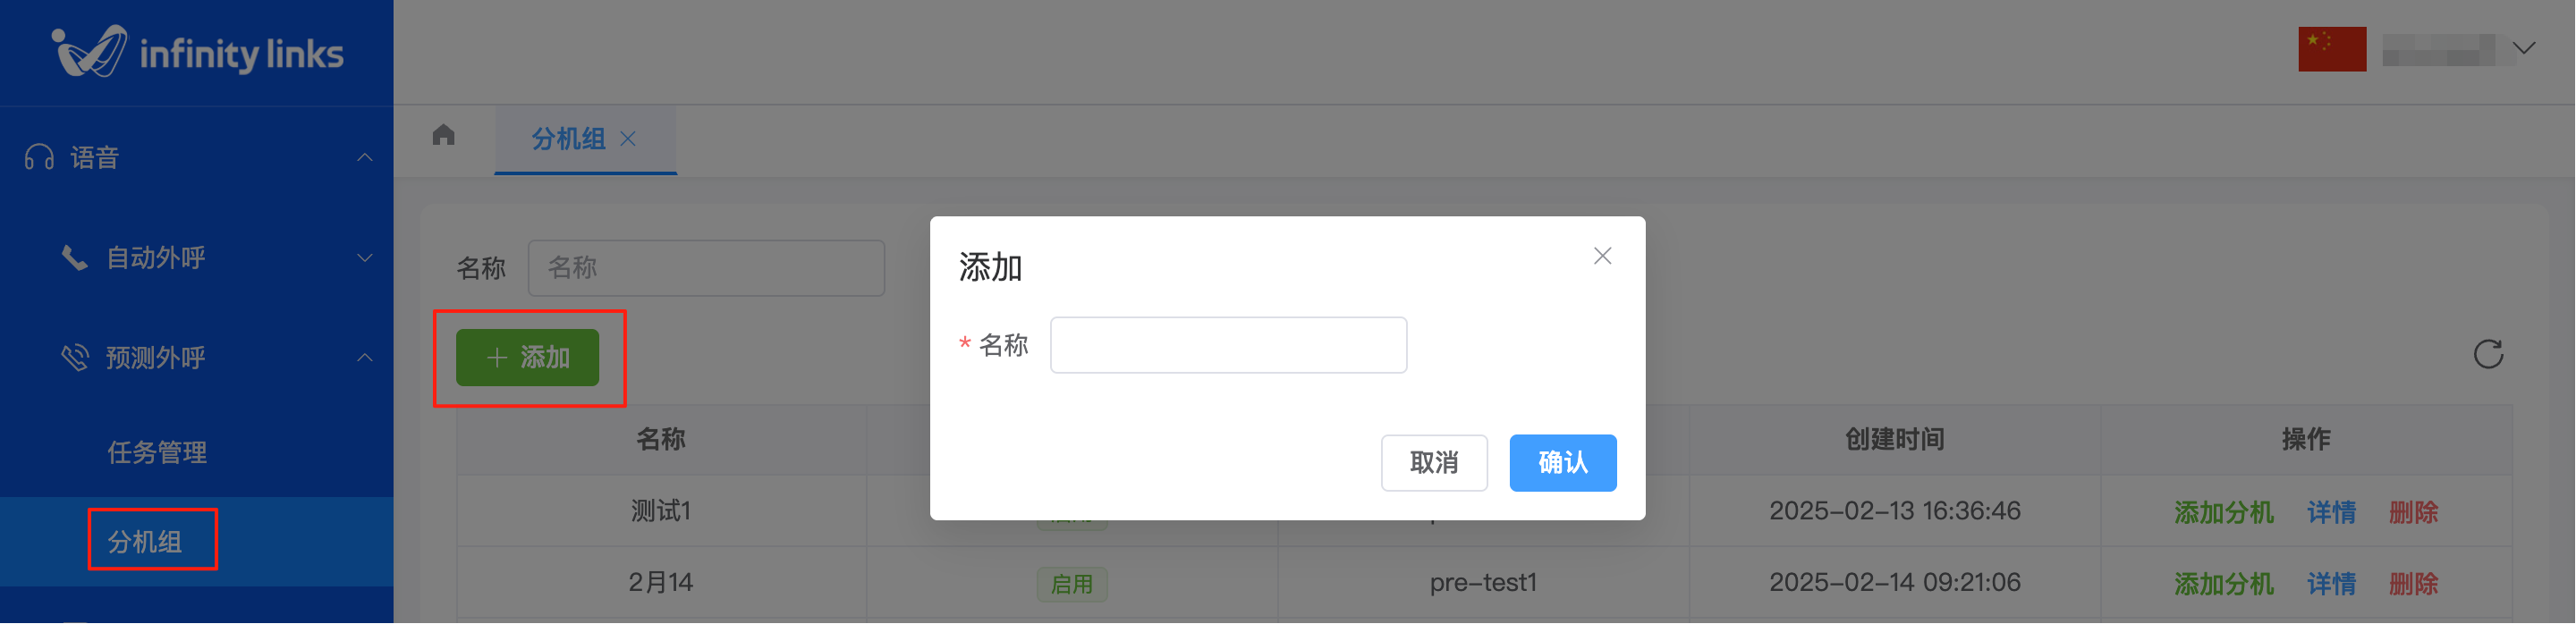Viewport: 2576px width, 624px height.
Task: Click the 预测外呼 phone icon
Action: pyautogui.click(x=75, y=357)
